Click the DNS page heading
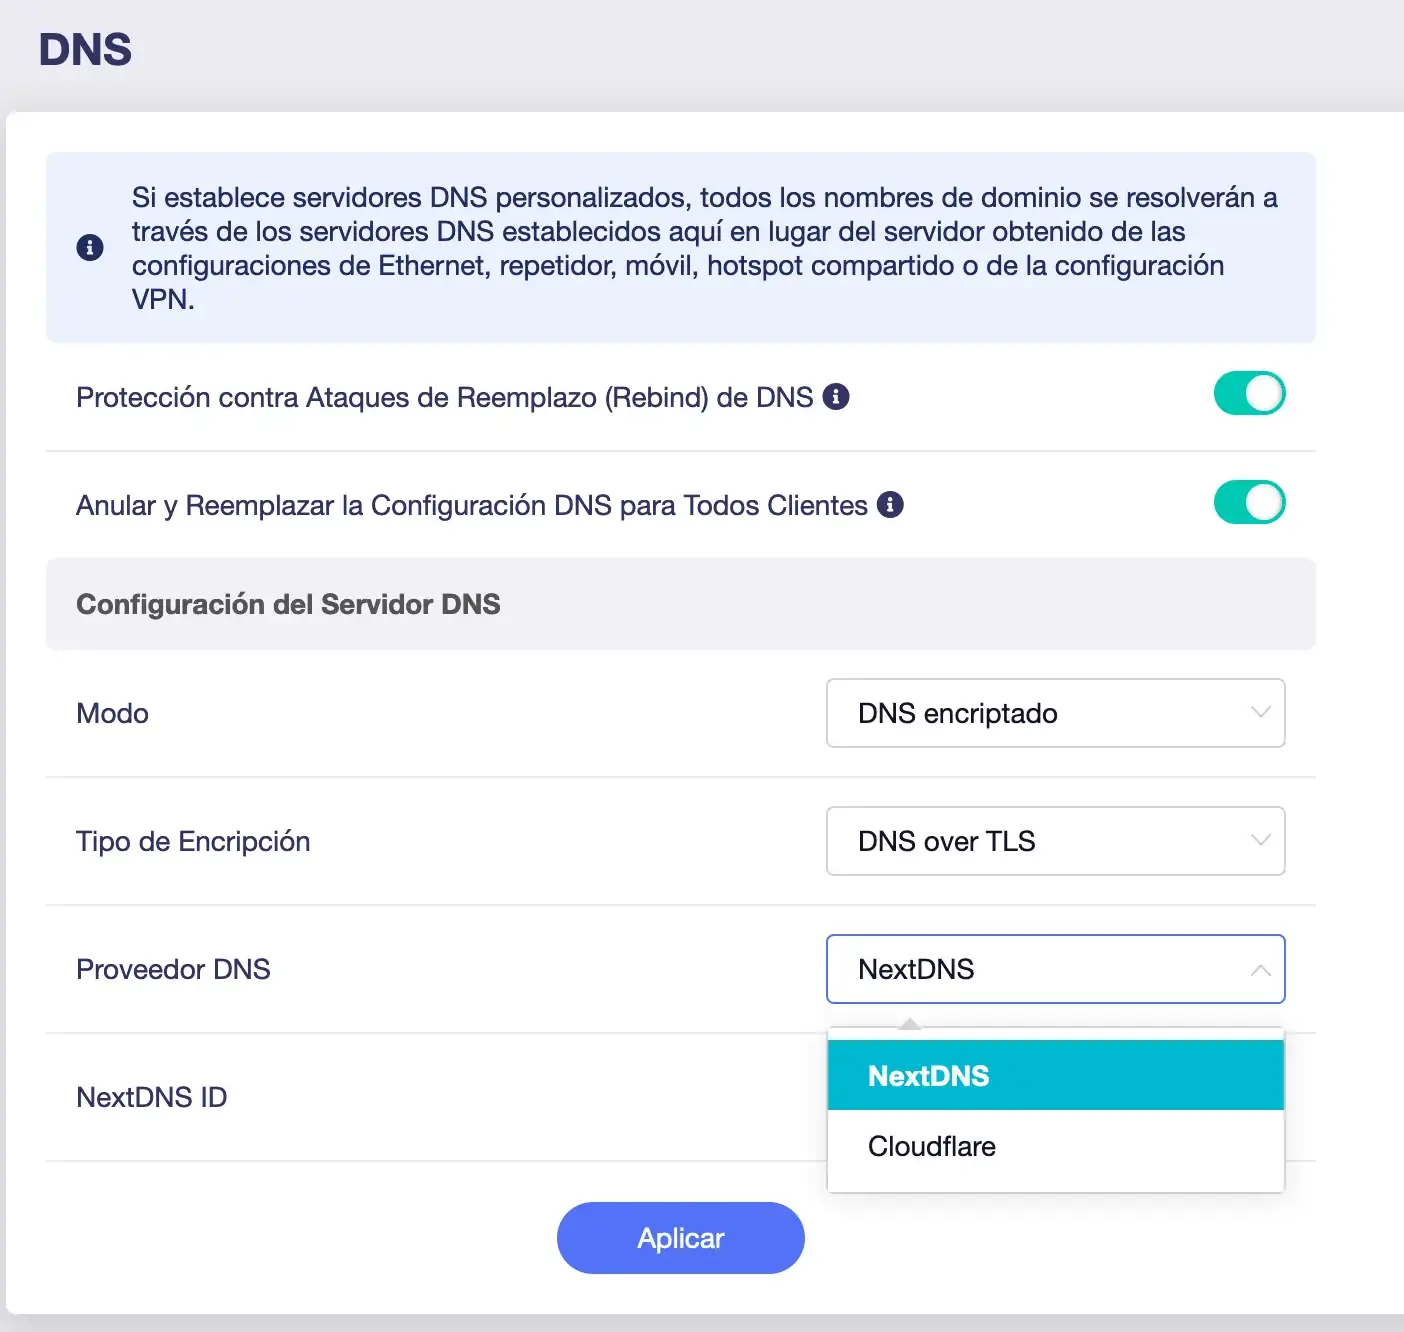Viewport: 1404px width, 1332px height. coord(86,50)
